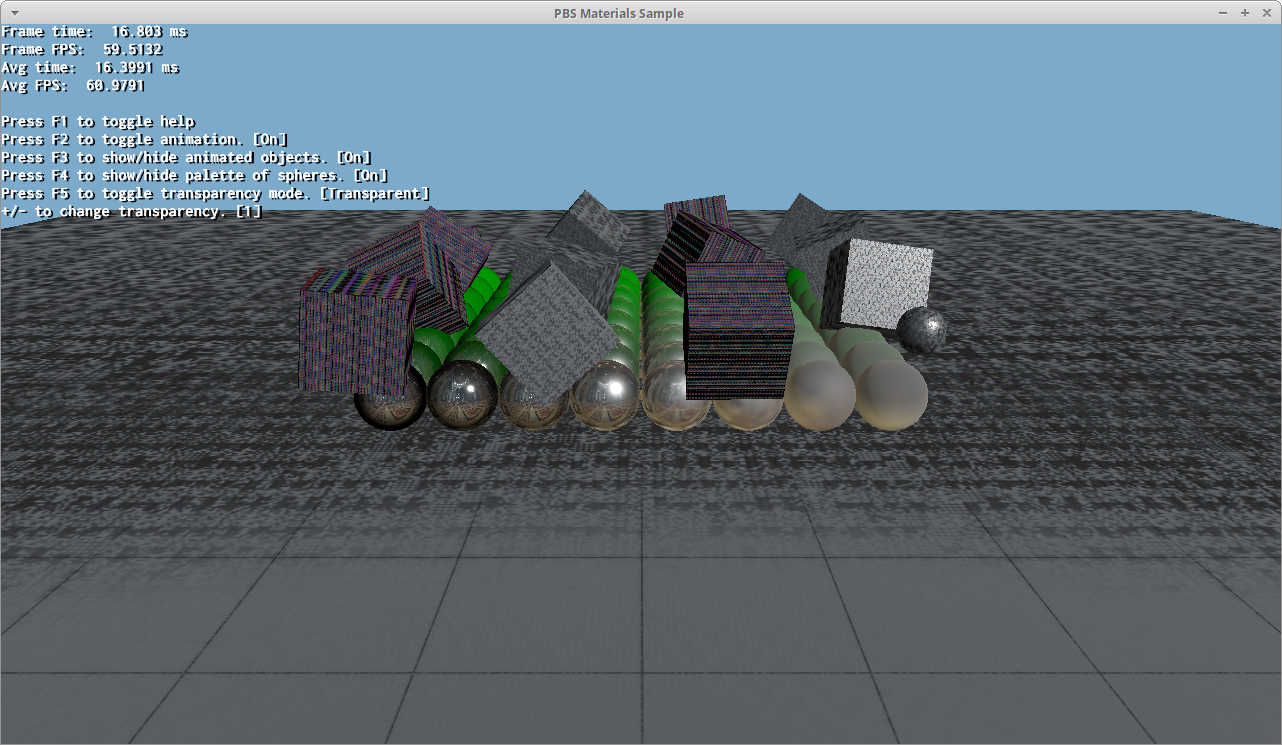The image size is (1282, 745).
Task: Select the leftmost glitchy striped cube
Action: tap(357, 330)
